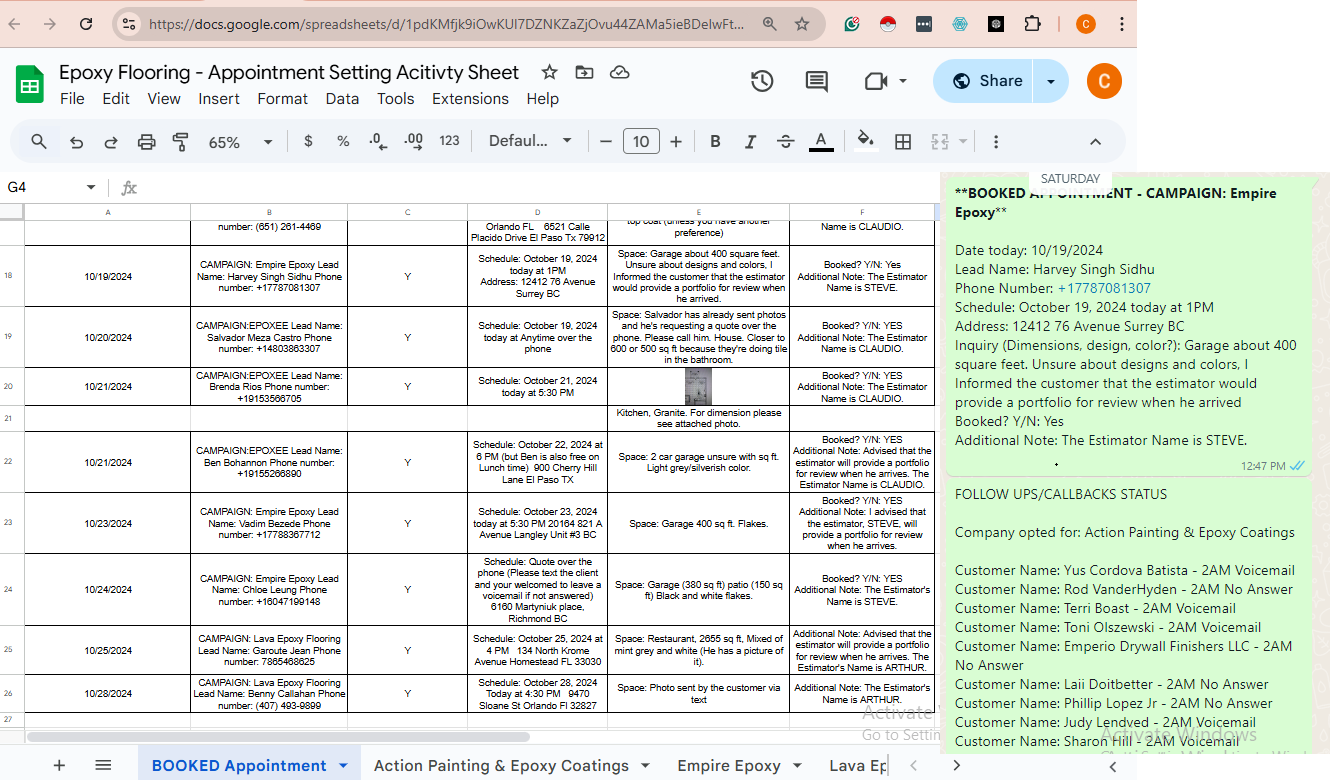
Task: Pick a cell fill color
Action: 866,141
